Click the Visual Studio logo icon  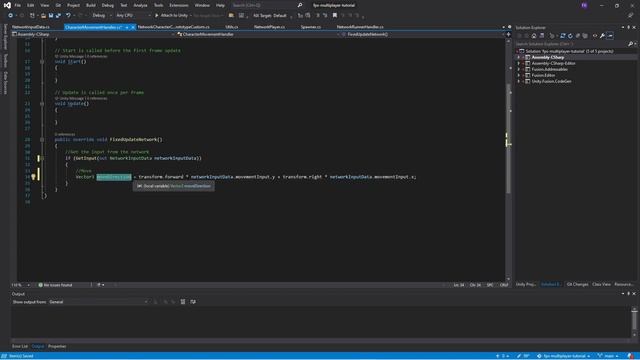[x=7, y=5]
